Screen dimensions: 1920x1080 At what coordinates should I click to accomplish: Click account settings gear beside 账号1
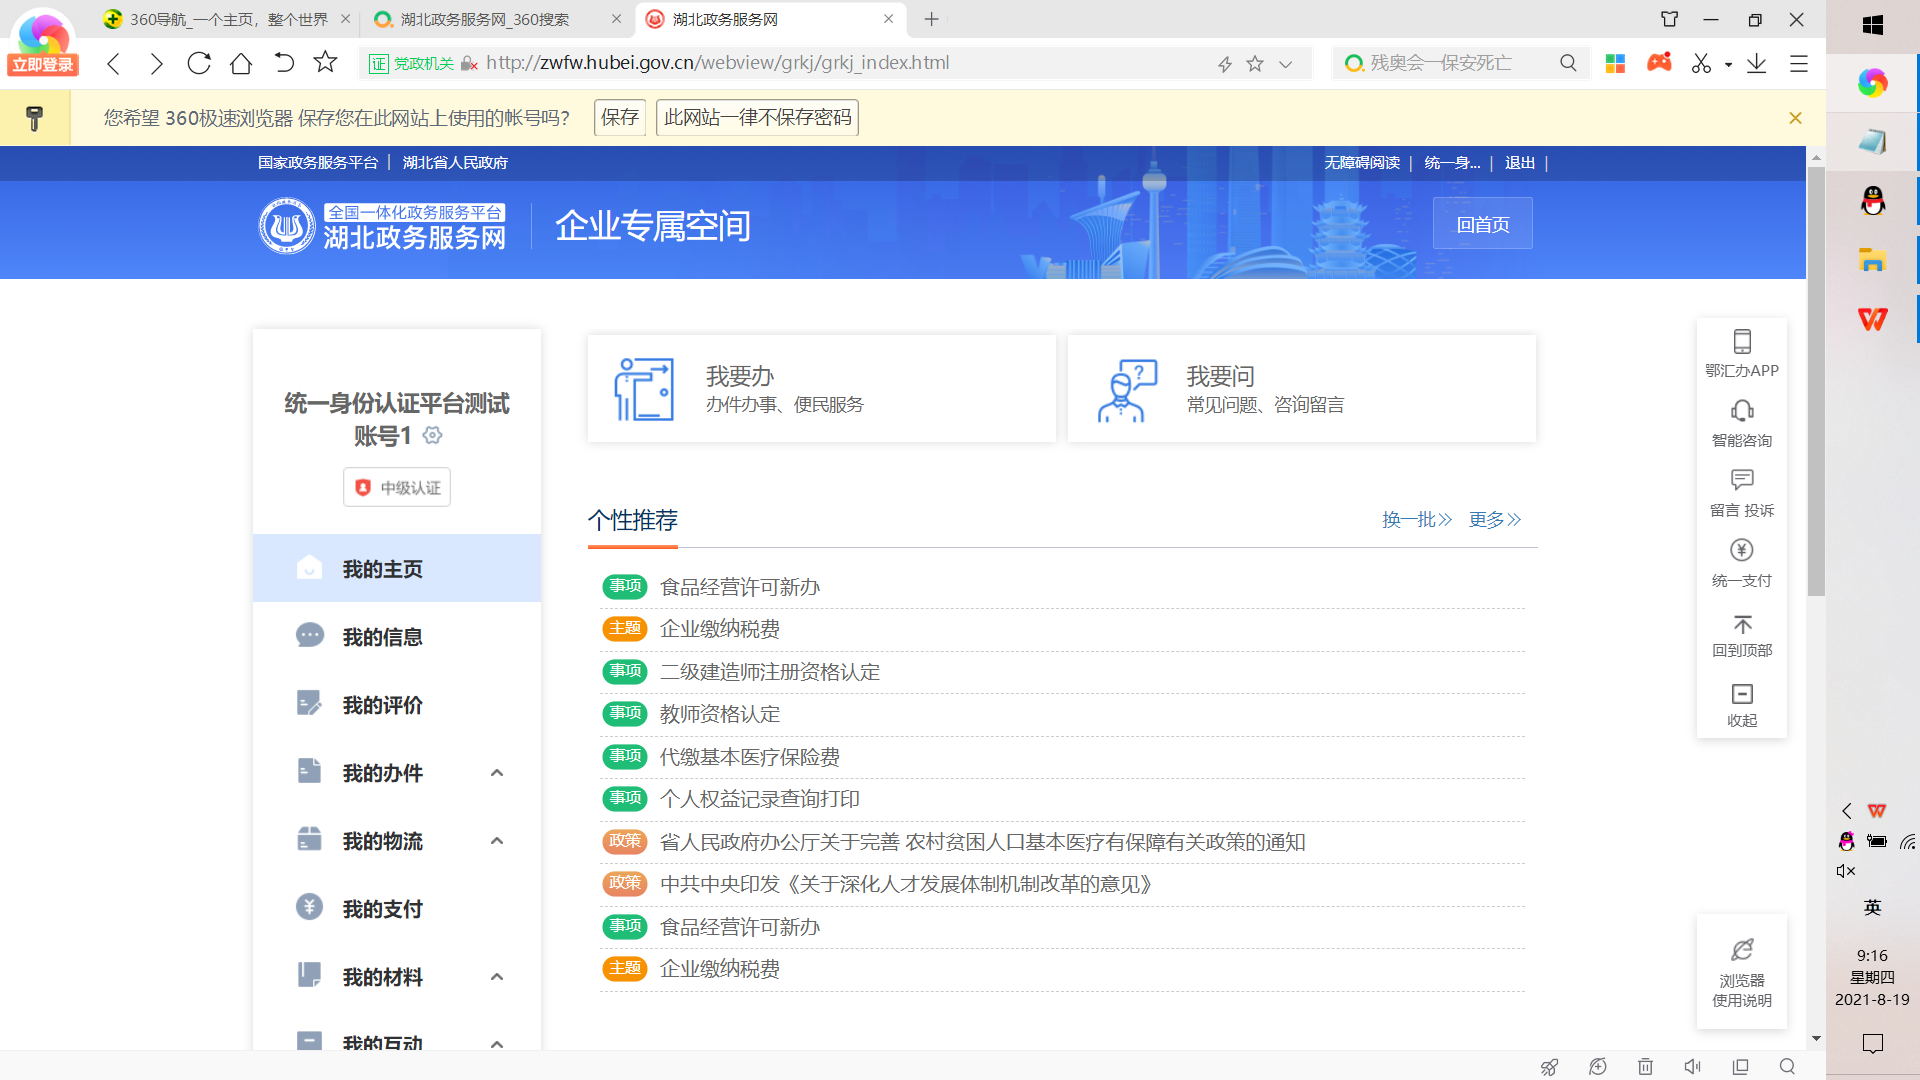click(432, 435)
